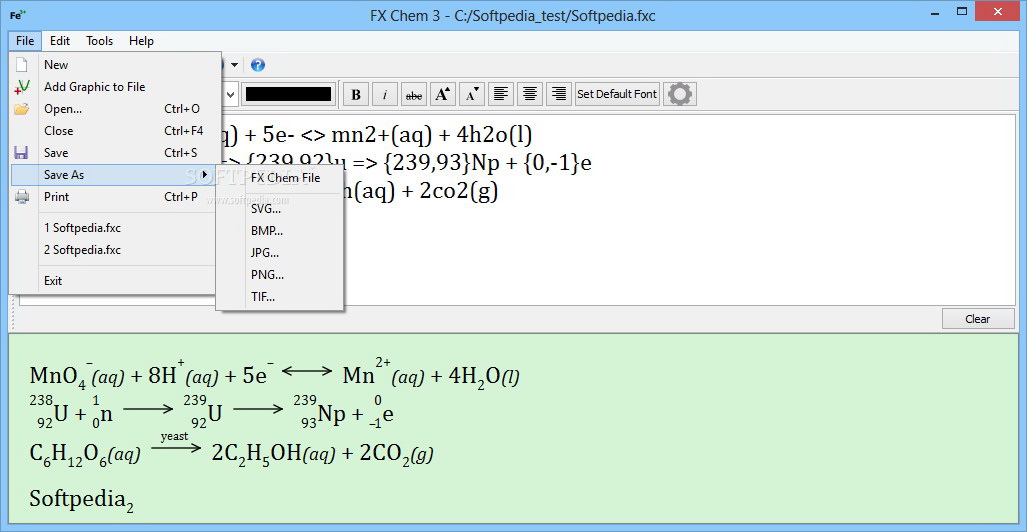Open the toolbar dropdown arrow beside help icon
1027x532 pixels.
(x=234, y=66)
